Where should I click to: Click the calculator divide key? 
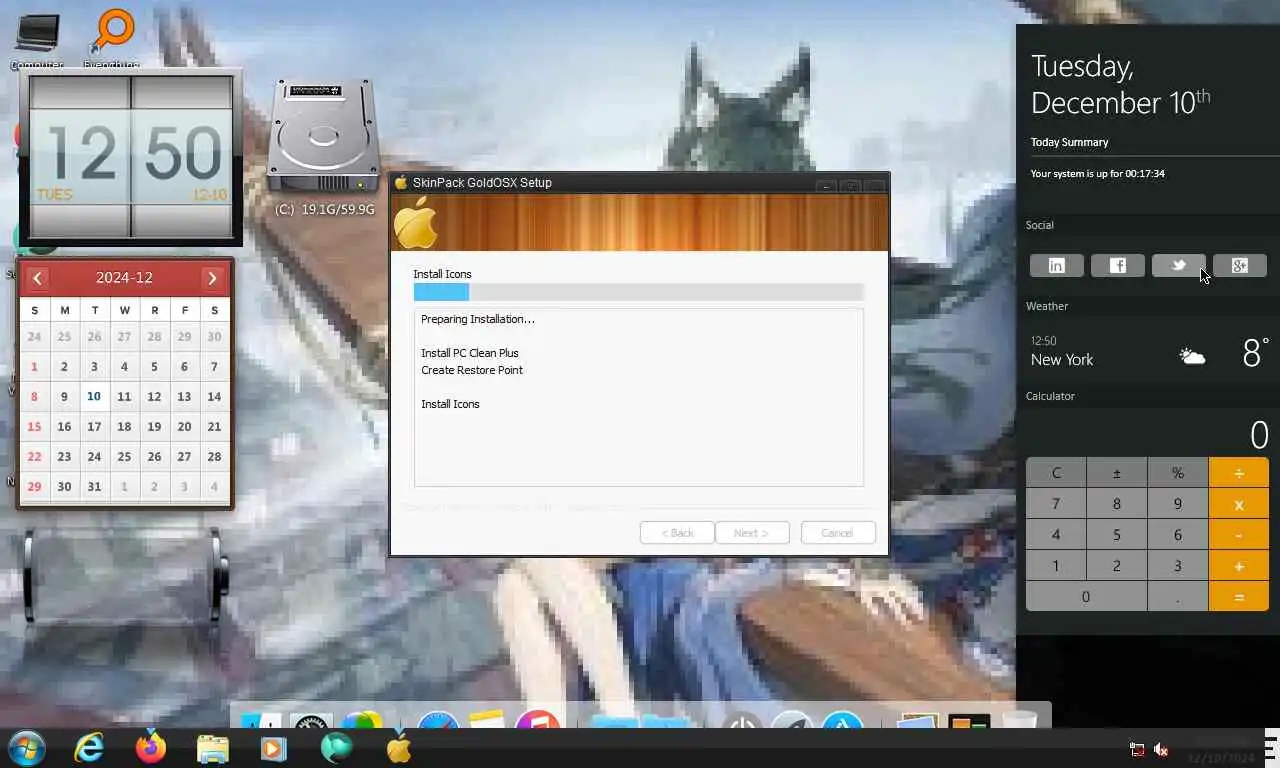1239,473
